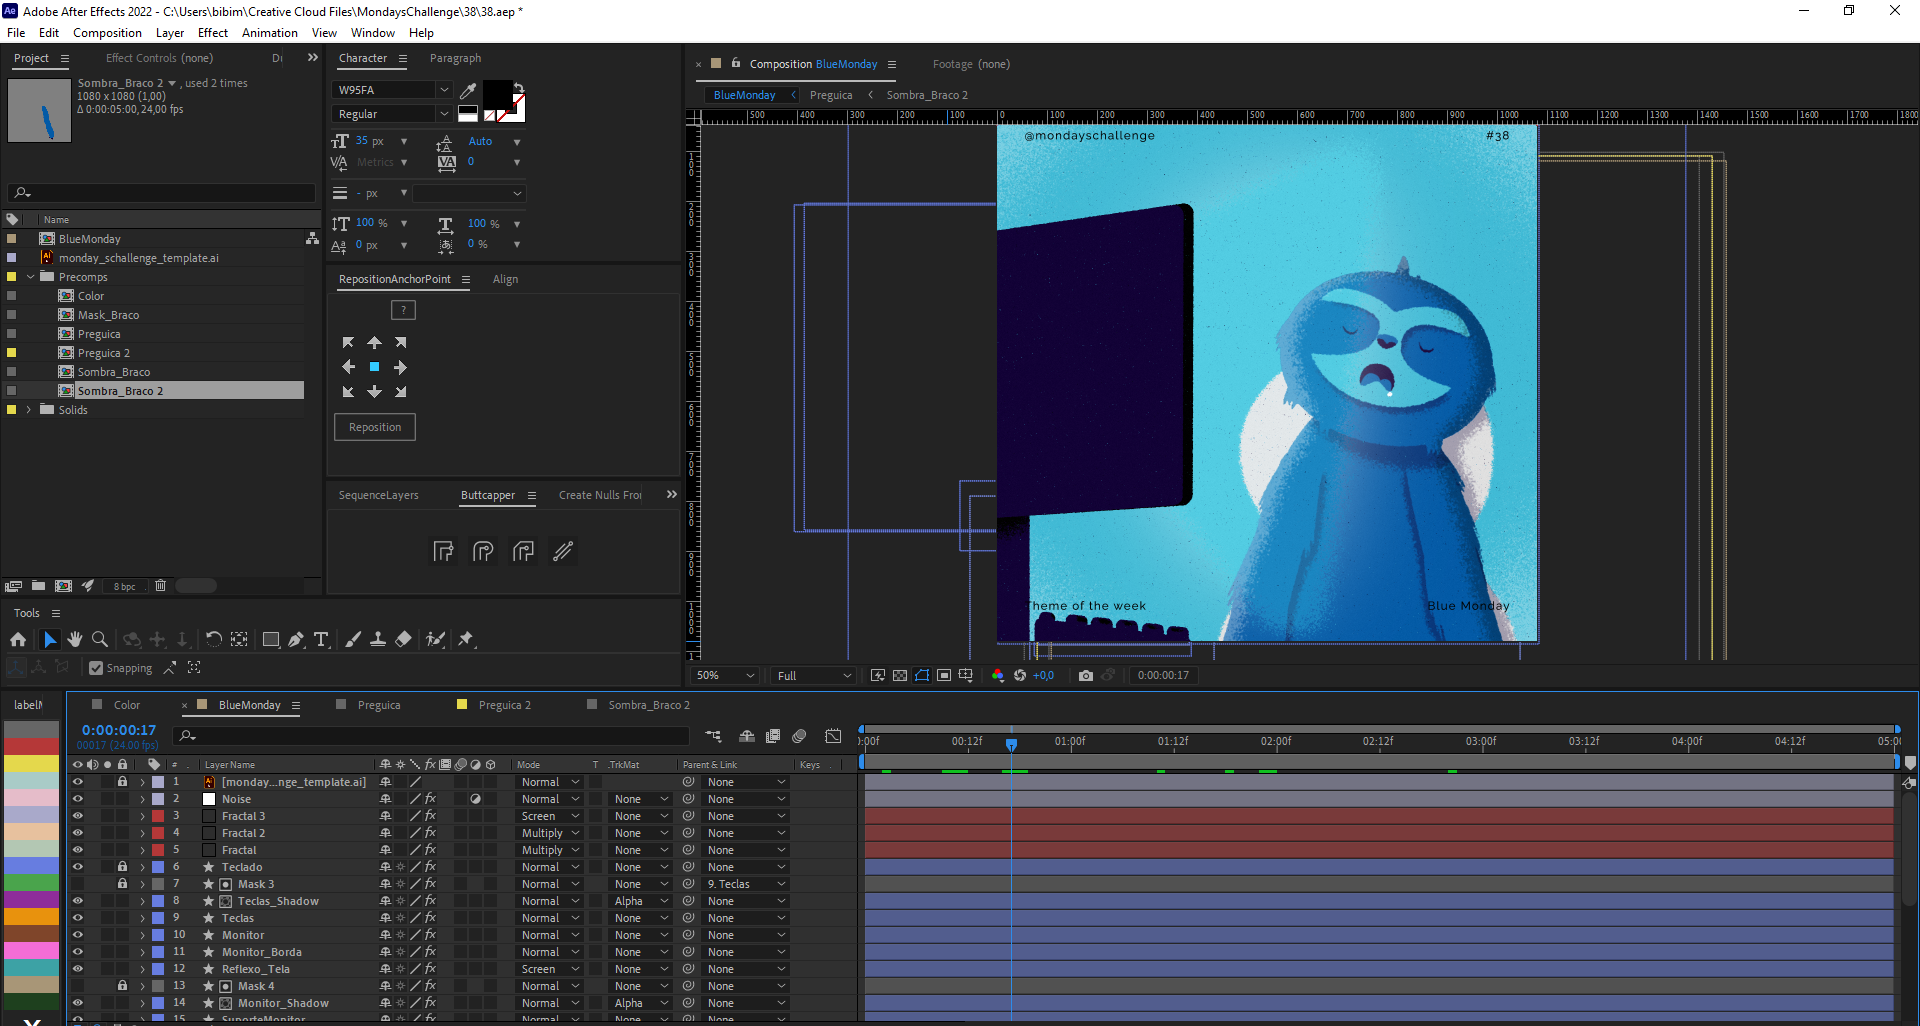
Task: Delete selected project item with trash icon
Action: tap(160, 586)
